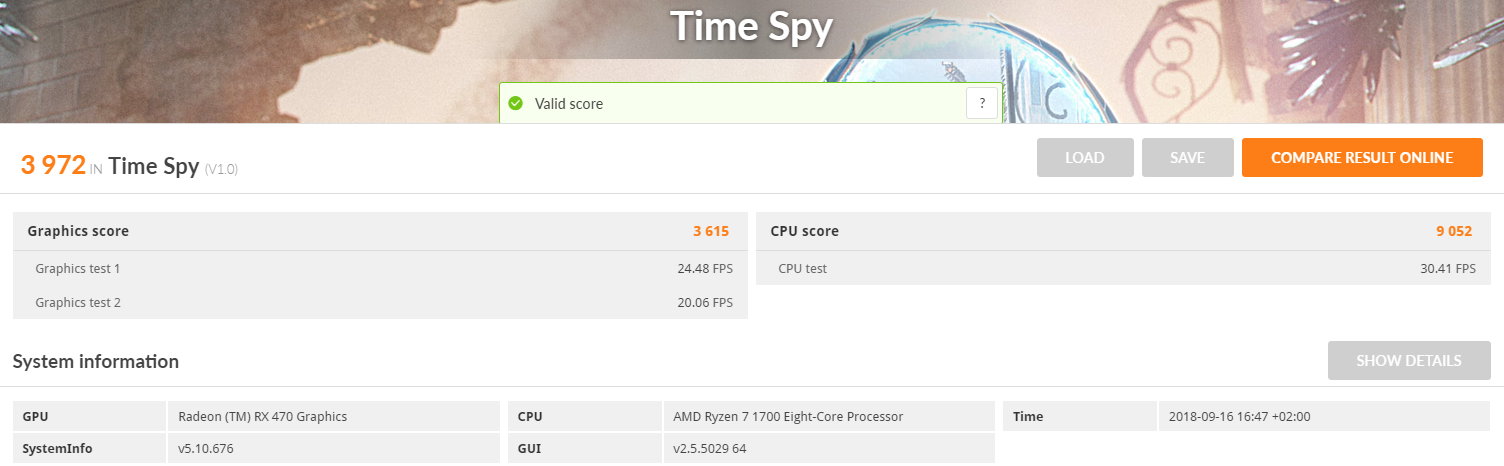The width and height of the screenshot is (1504, 466).
Task: Click the Time Spy banner title
Action: click(751, 26)
